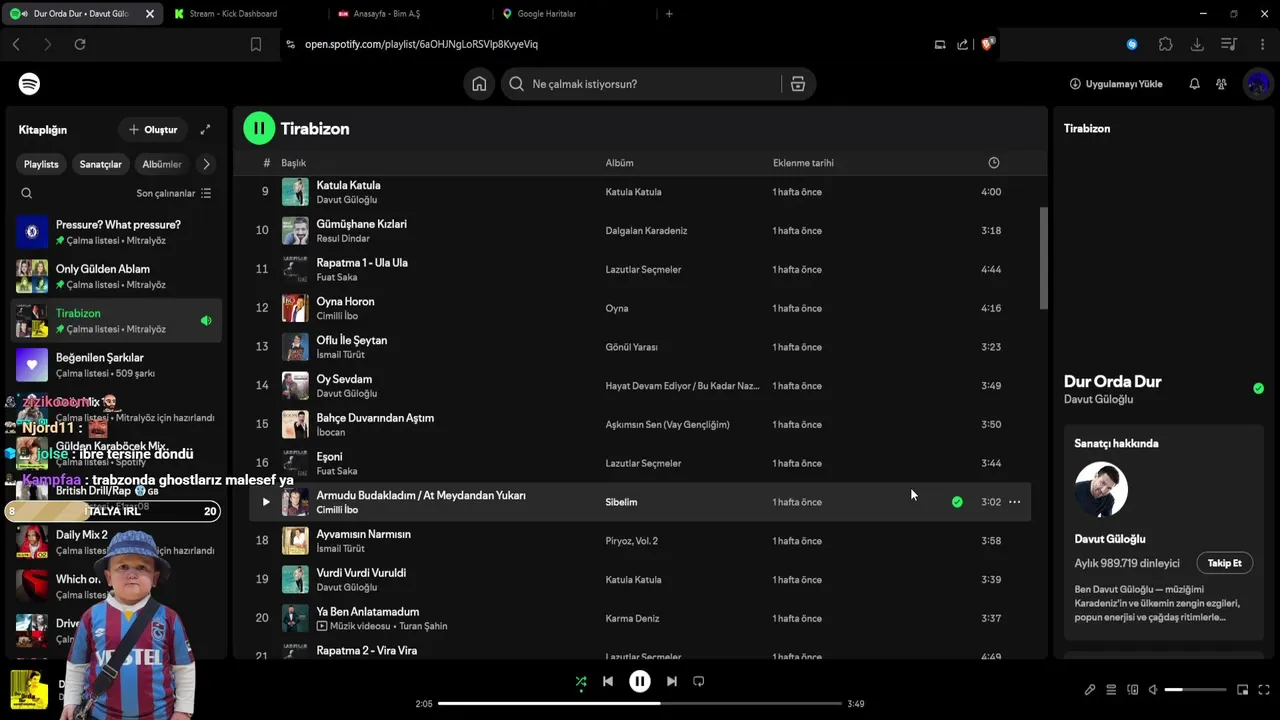
Task: Follow Davut Güloğlu with Takip Et
Action: pos(1224,563)
